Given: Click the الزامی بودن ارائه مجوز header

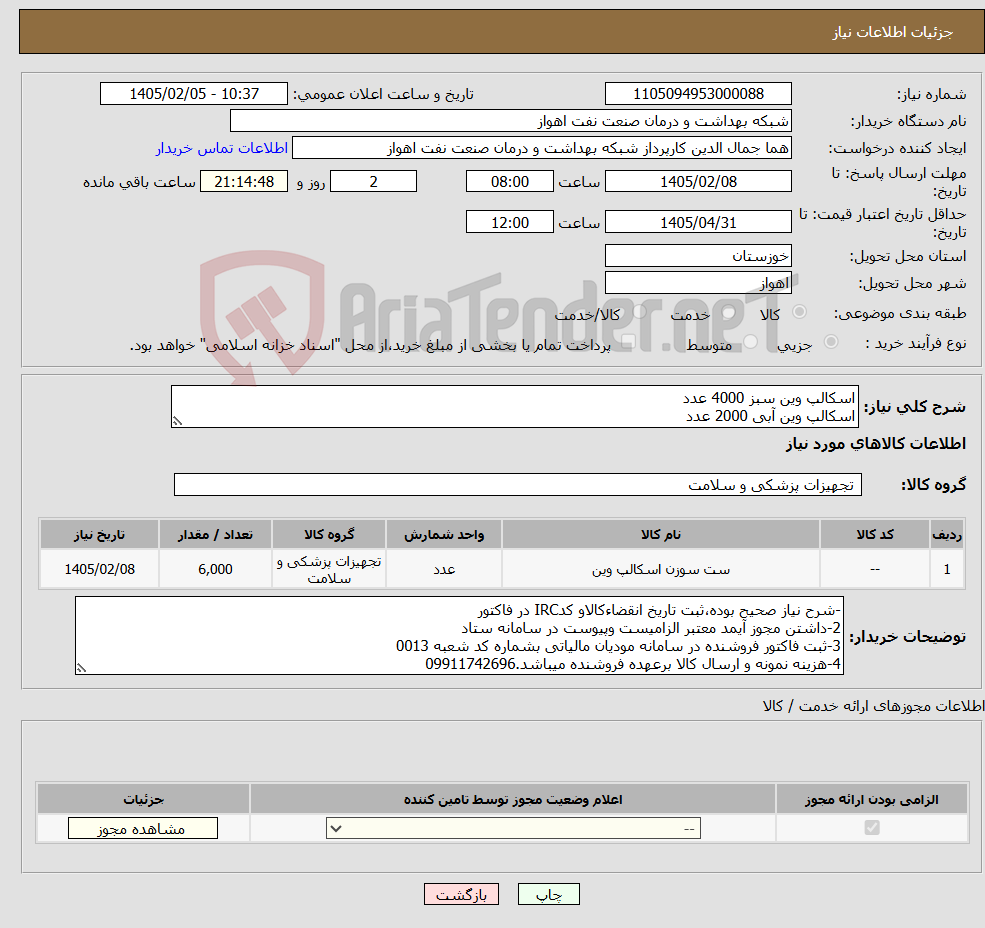Looking at the screenshot, I should point(872,799).
